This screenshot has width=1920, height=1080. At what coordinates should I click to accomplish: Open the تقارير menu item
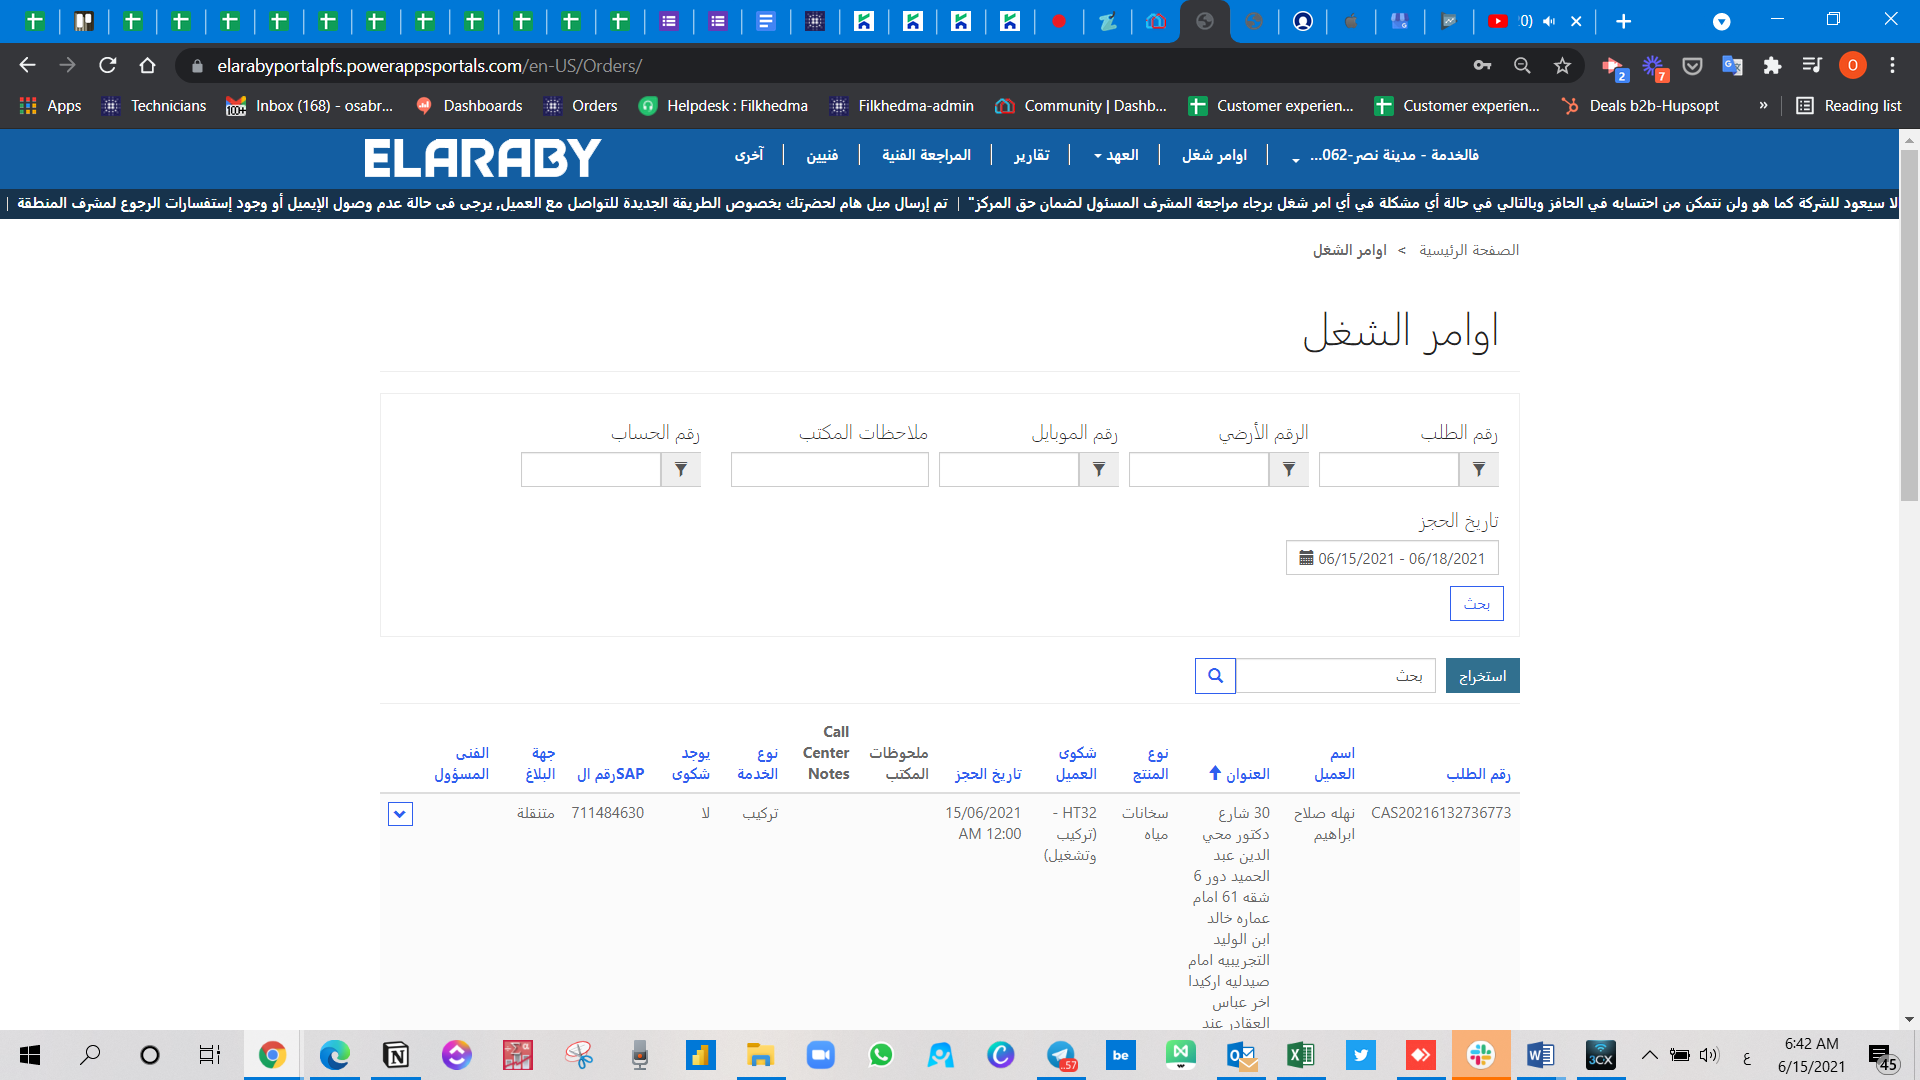[x=1031, y=155]
